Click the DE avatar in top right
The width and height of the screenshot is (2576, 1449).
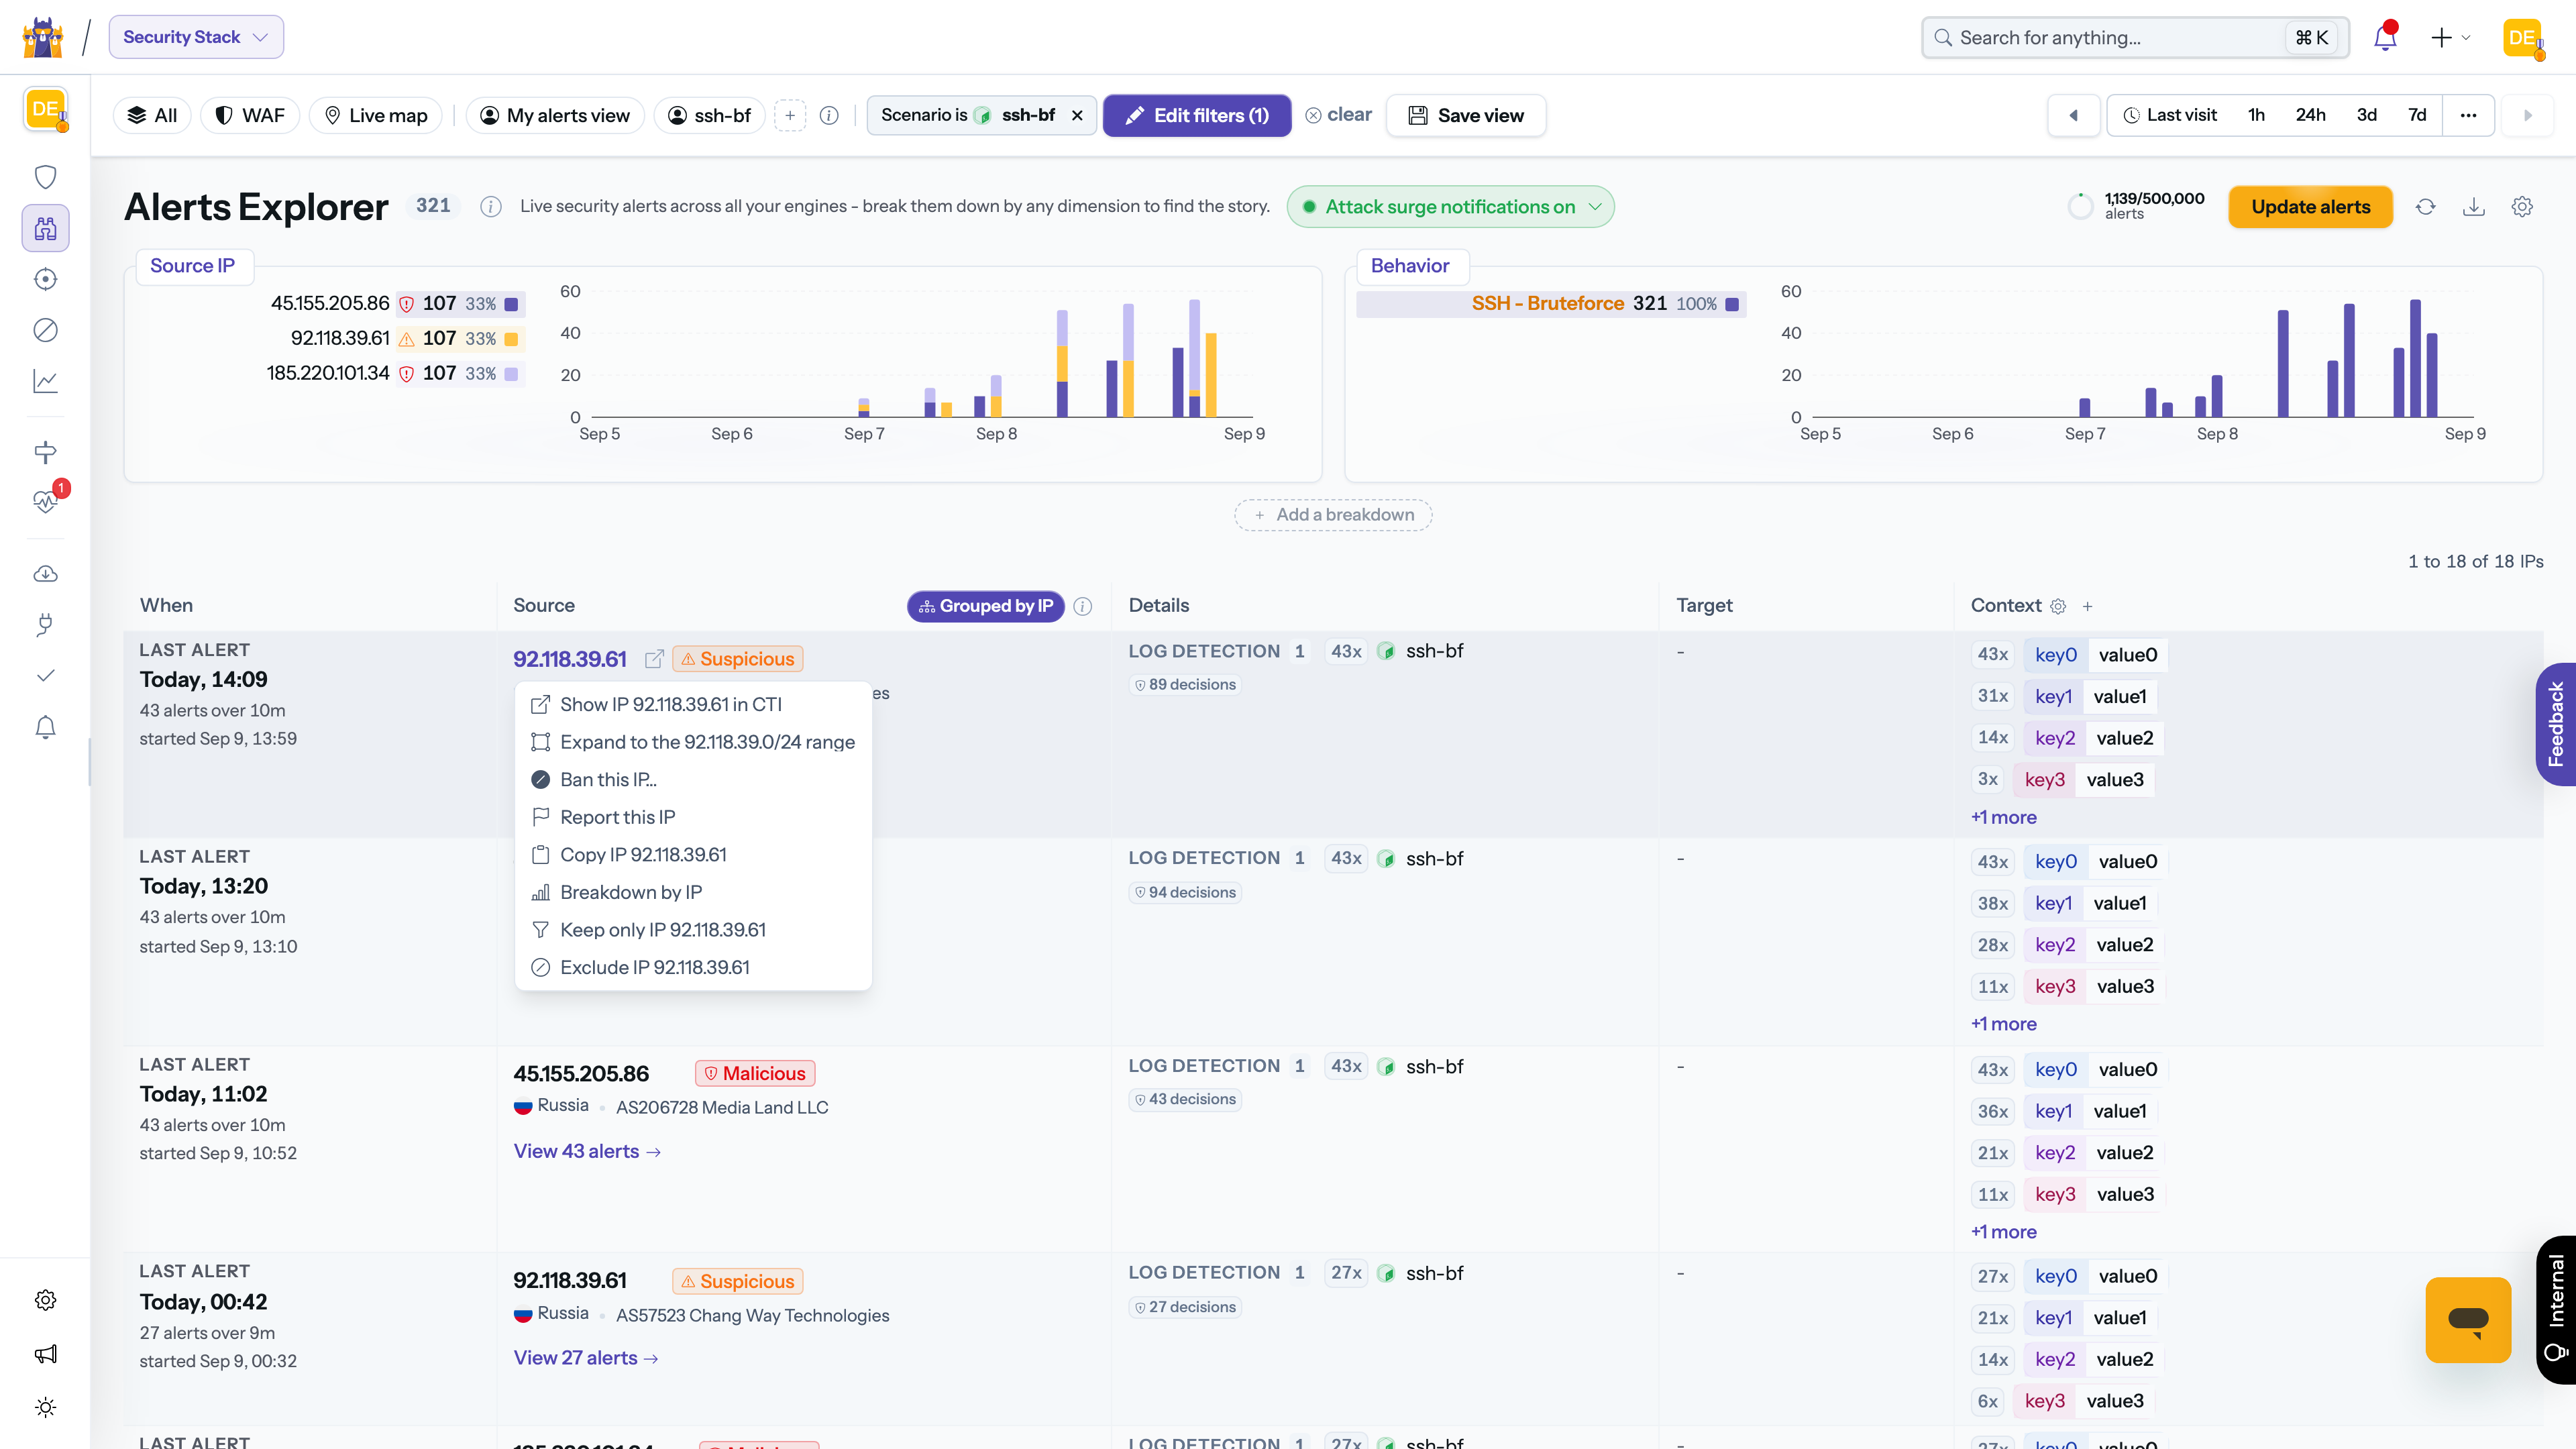point(2523,38)
